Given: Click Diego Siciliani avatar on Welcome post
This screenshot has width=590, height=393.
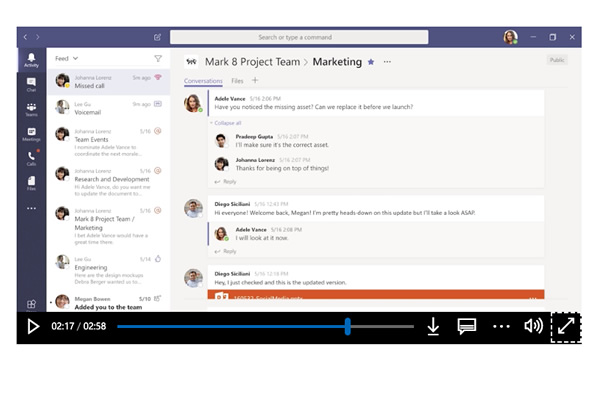Looking at the screenshot, I should pyautogui.click(x=193, y=209).
